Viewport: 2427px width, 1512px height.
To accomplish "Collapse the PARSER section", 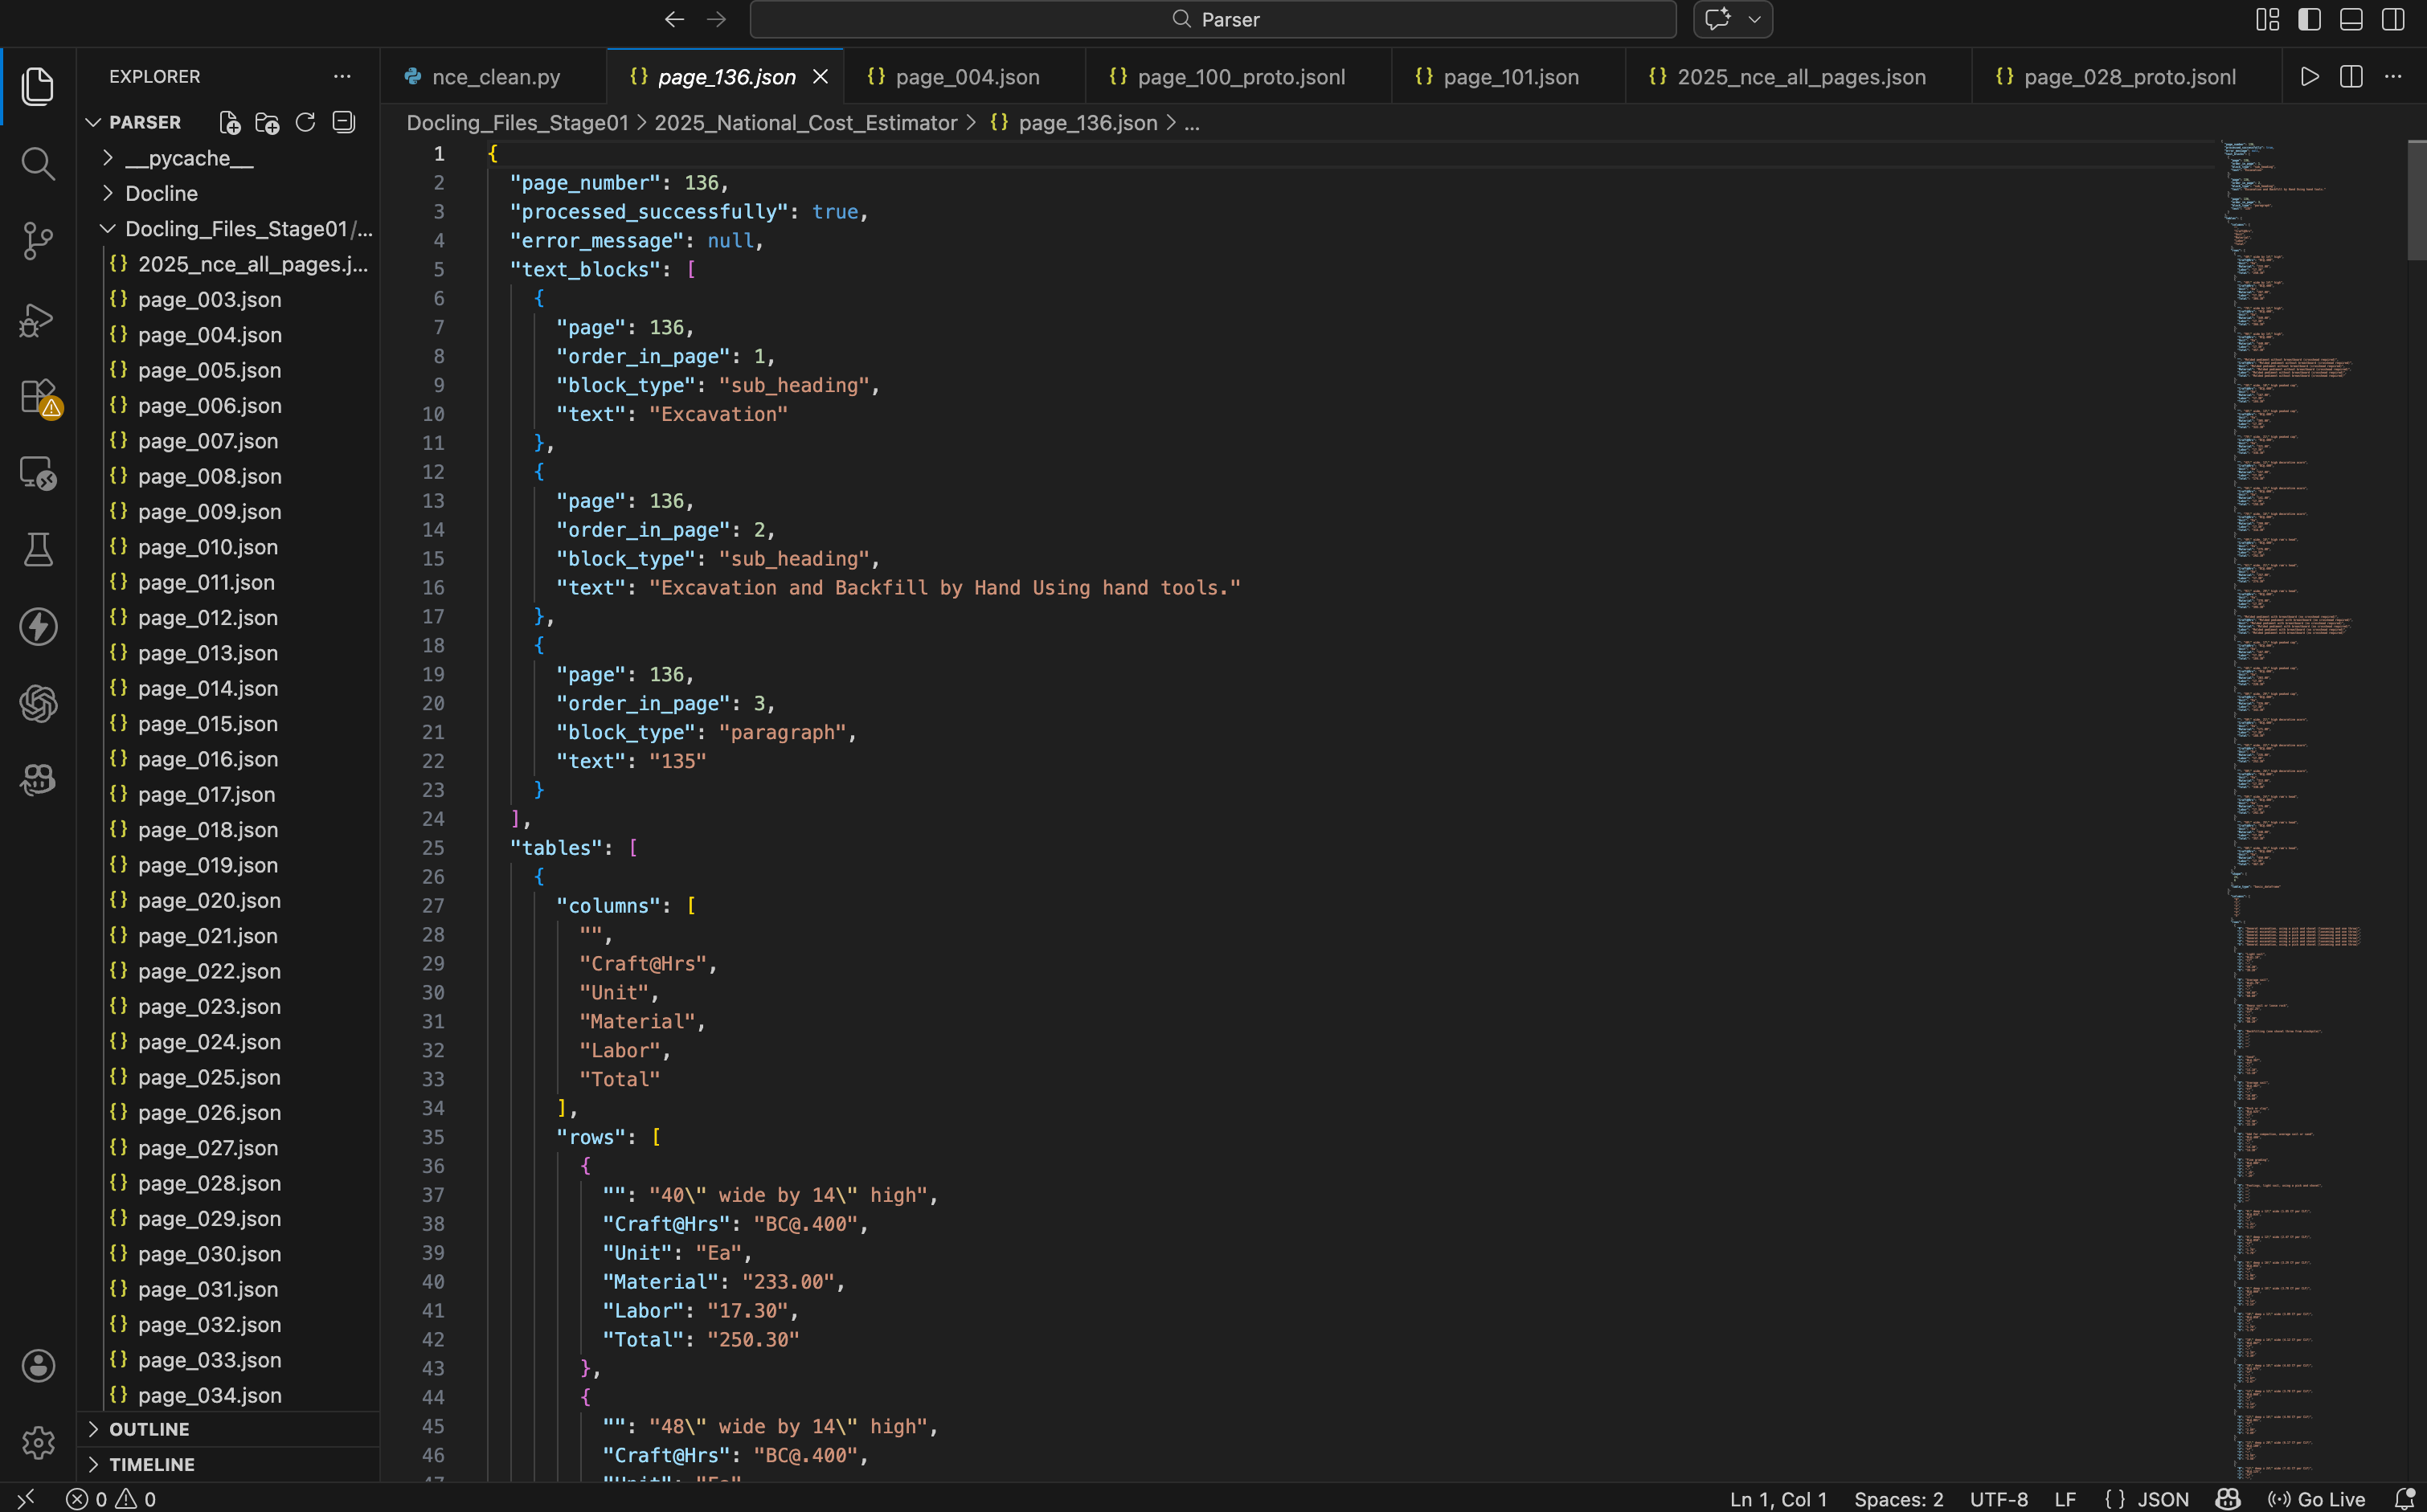I will pos(94,122).
